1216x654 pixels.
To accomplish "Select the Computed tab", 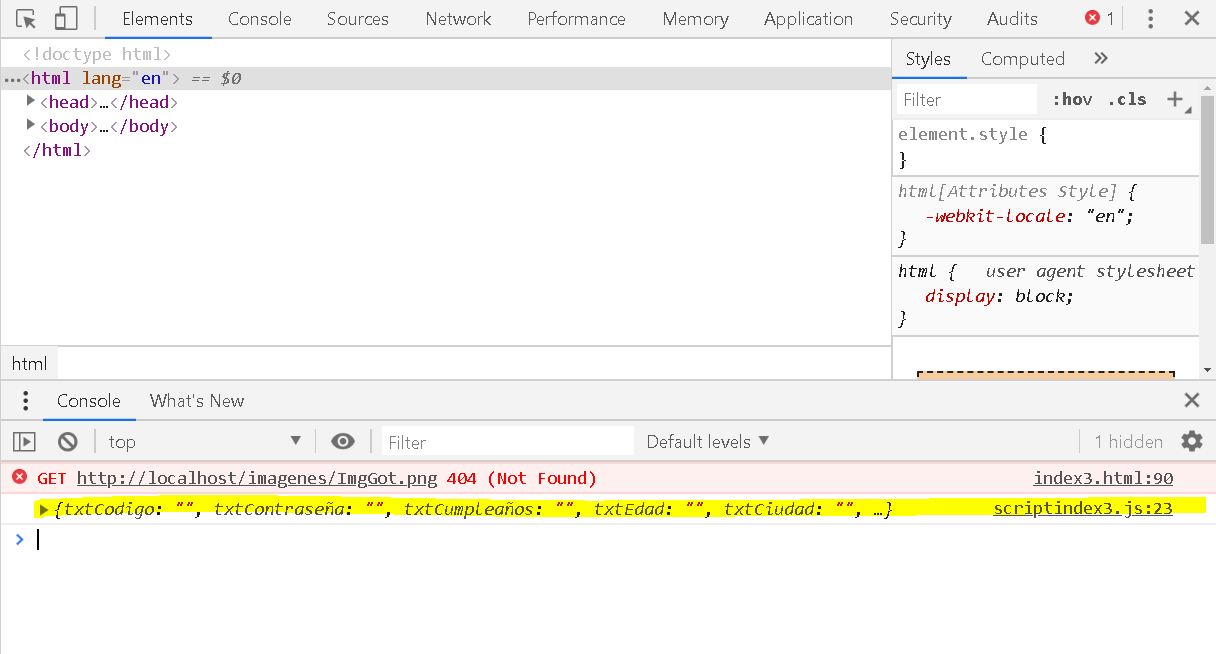I will point(1022,59).
